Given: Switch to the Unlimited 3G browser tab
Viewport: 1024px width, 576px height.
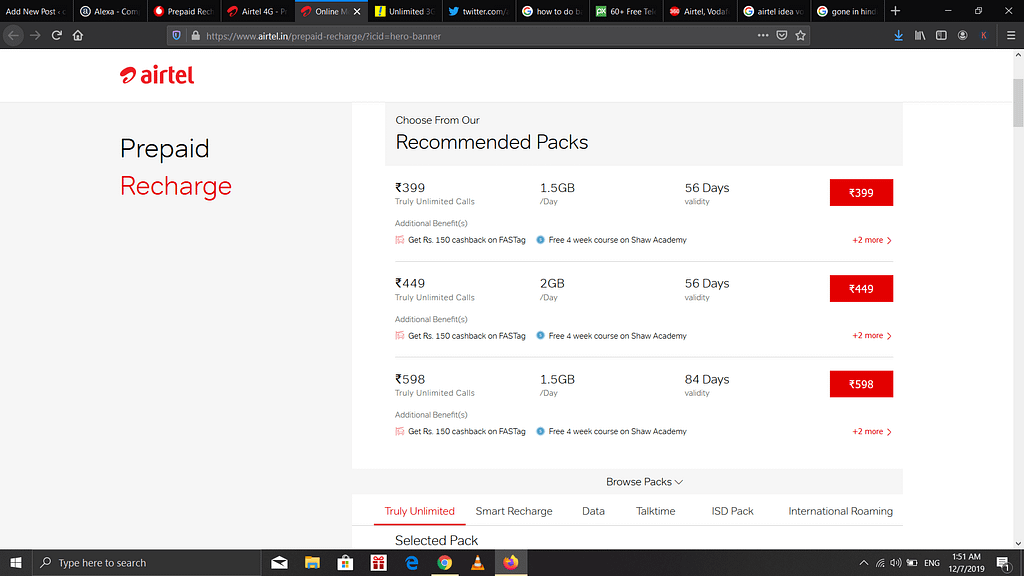Looking at the screenshot, I should (405, 11).
